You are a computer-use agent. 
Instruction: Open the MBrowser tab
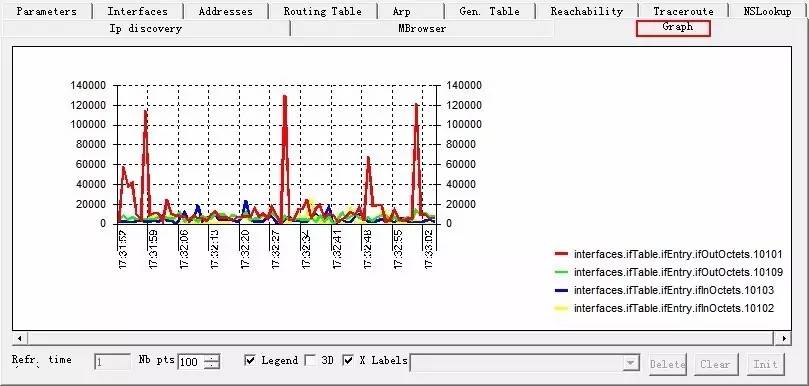(422, 29)
